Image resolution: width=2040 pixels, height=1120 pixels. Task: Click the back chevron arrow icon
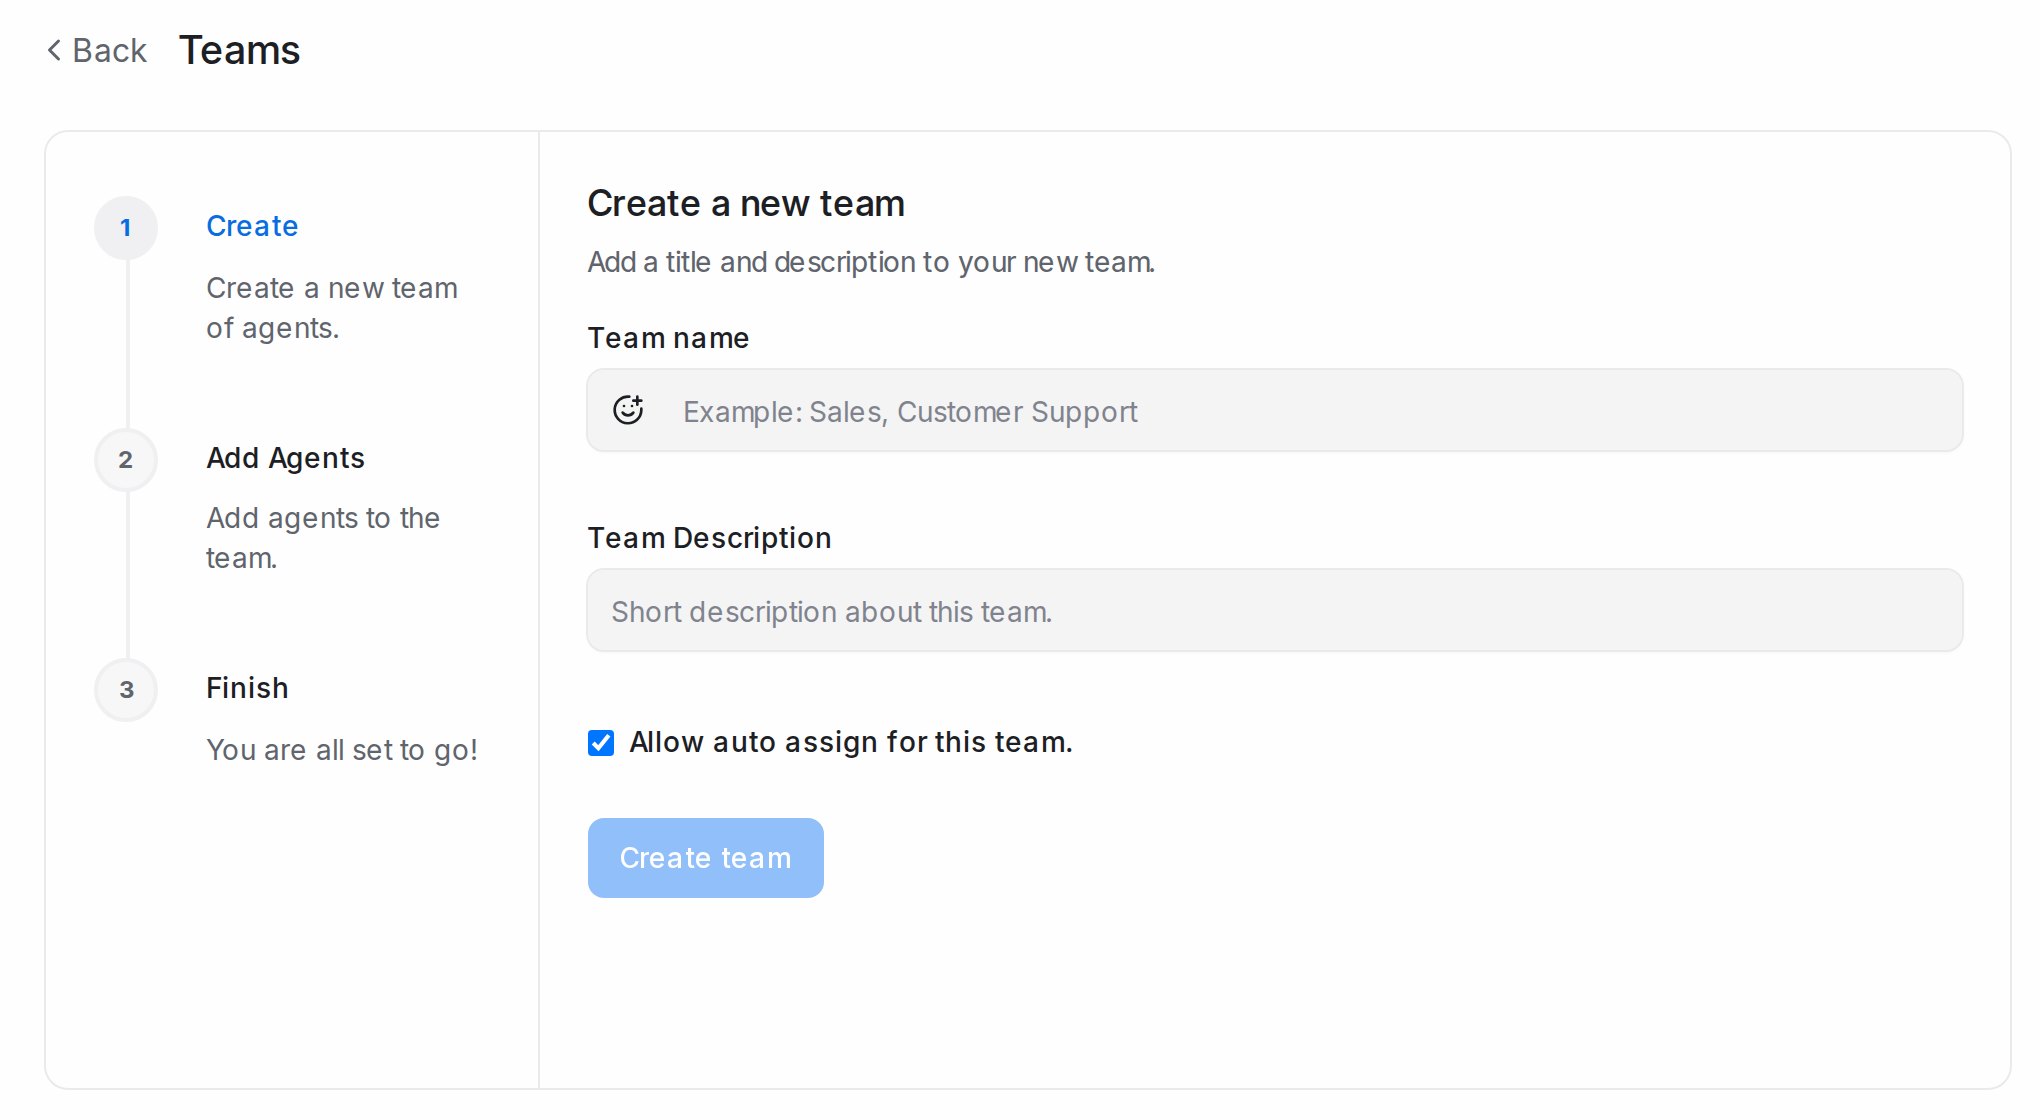point(55,50)
